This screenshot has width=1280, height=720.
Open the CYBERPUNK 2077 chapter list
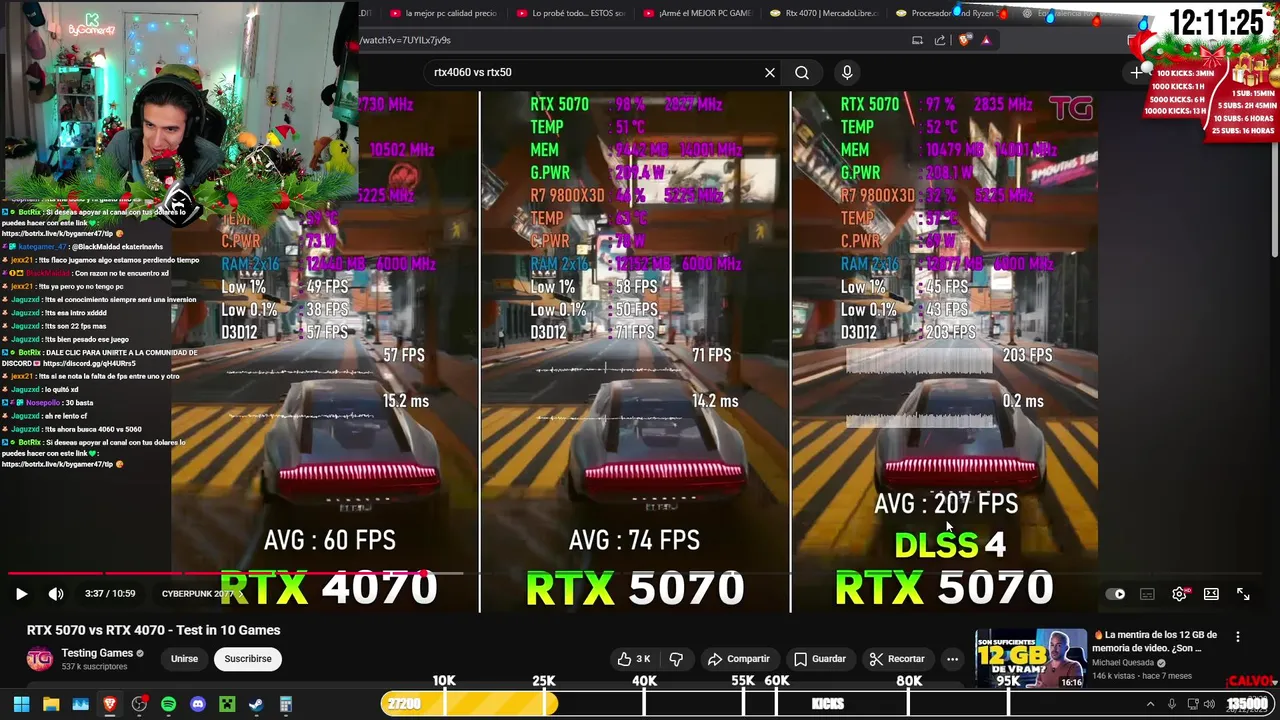(201, 594)
